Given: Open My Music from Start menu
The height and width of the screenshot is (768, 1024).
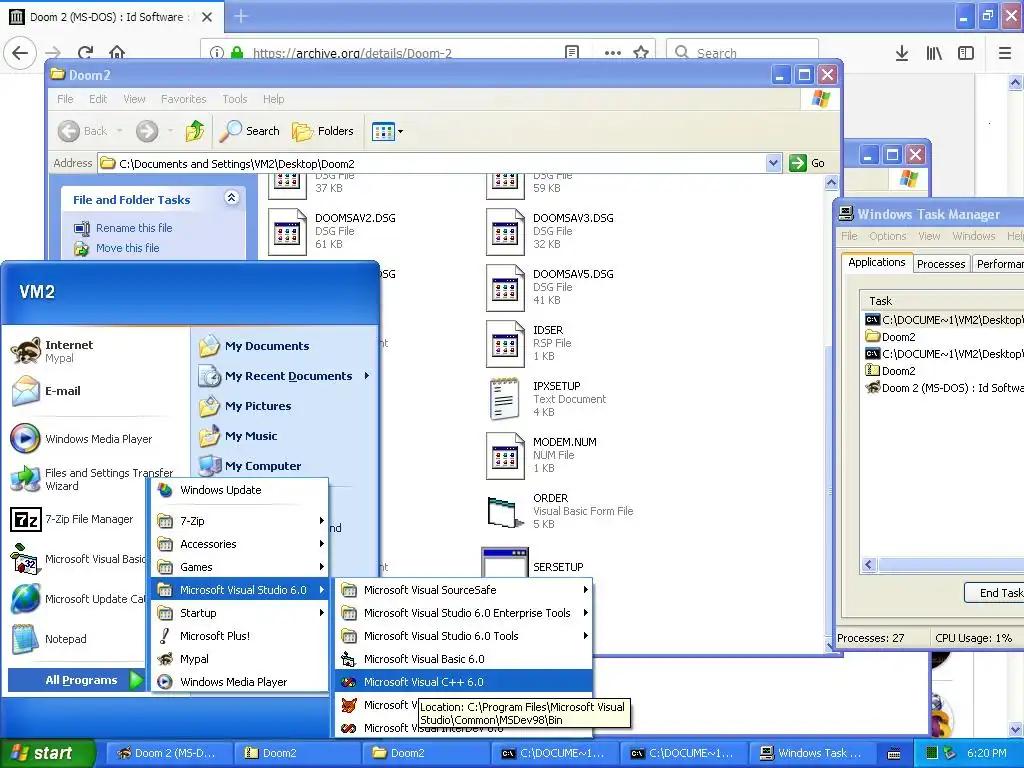Looking at the screenshot, I should pyautogui.click(x=285, y=436).
